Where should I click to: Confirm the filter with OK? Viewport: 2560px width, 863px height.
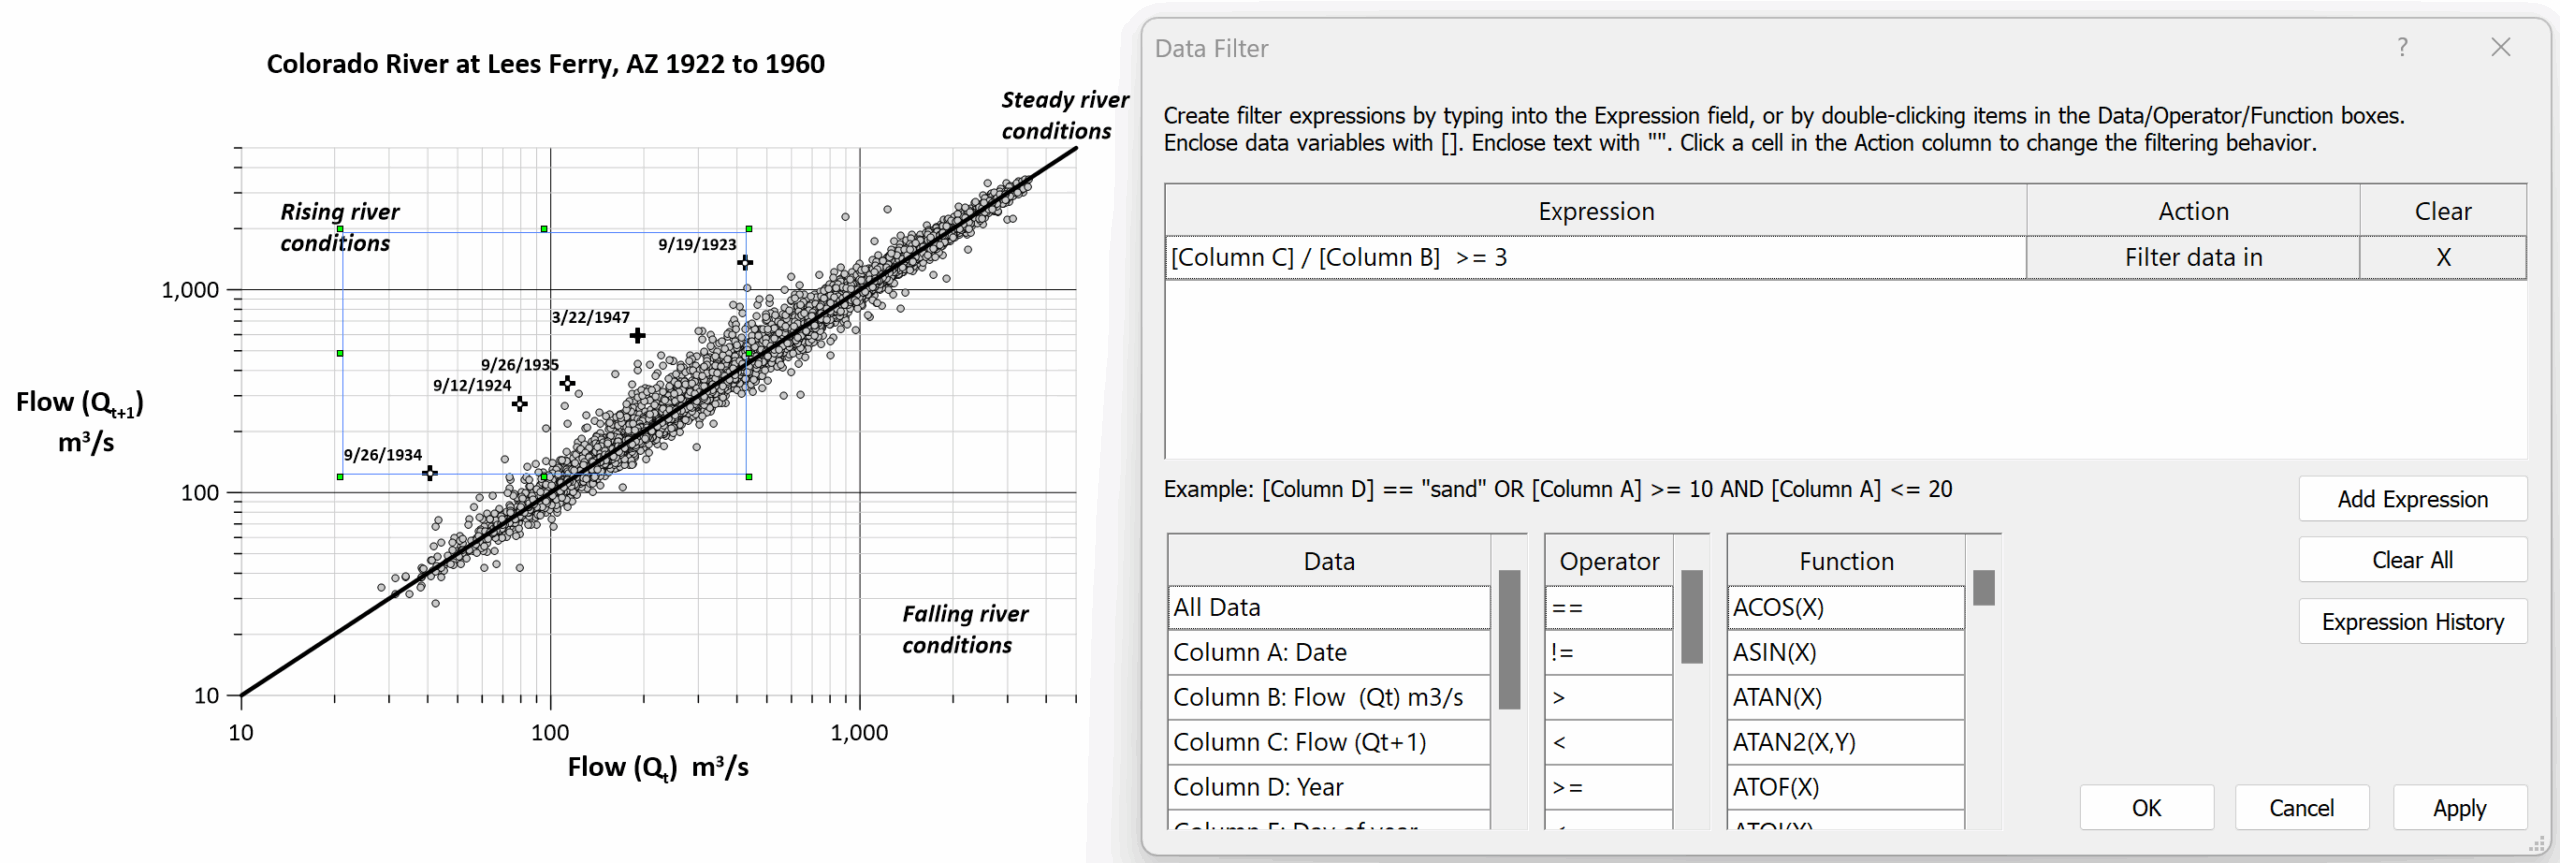click(x=2146, y=807)
